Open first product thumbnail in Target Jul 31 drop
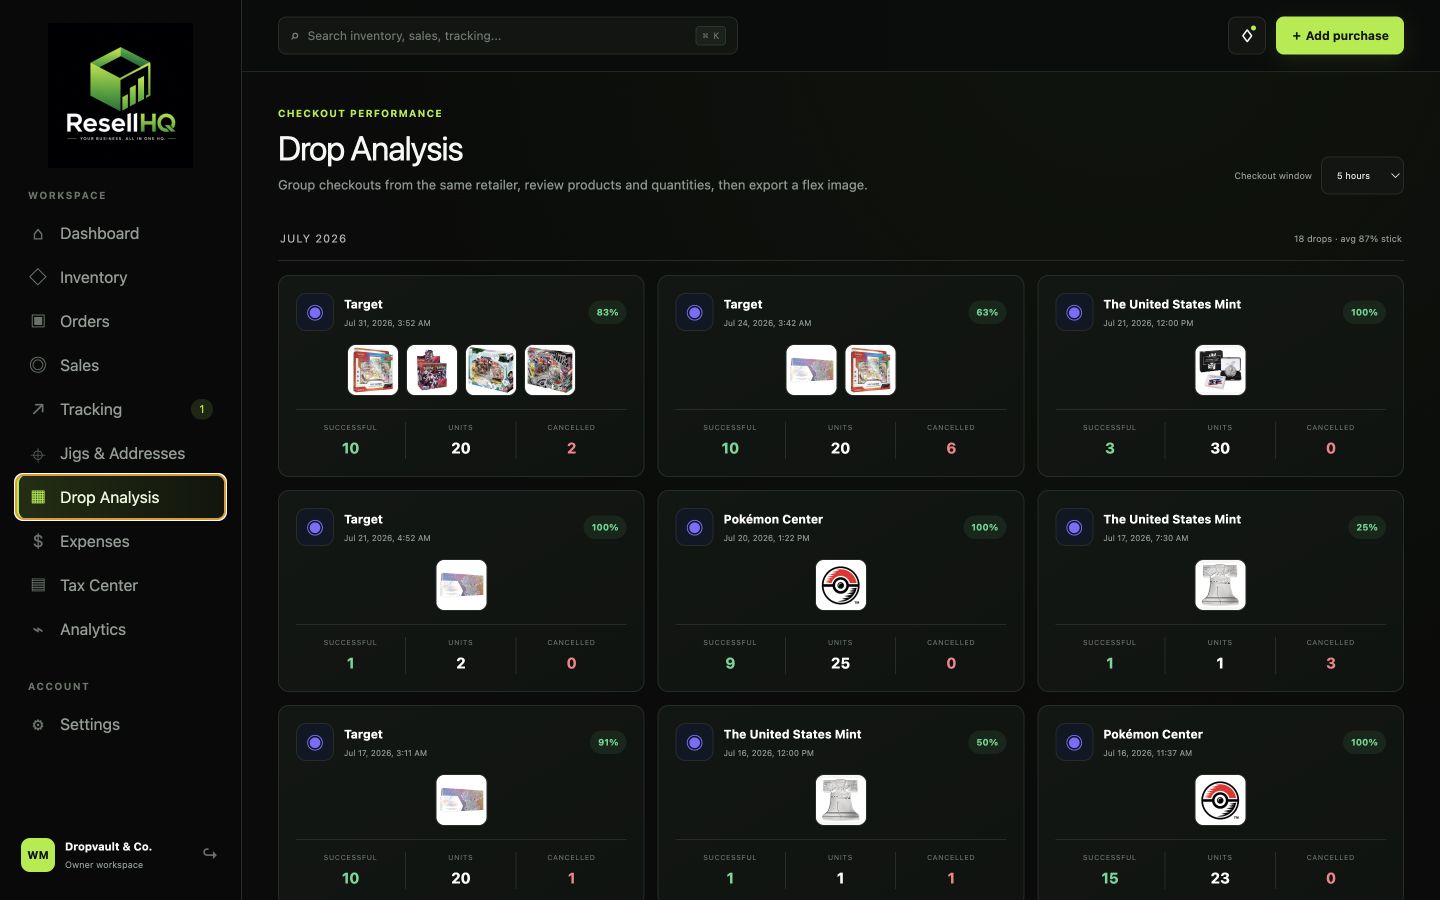Screen dimensions: 1440x900 pyautogui.click(x=373, y=370)
